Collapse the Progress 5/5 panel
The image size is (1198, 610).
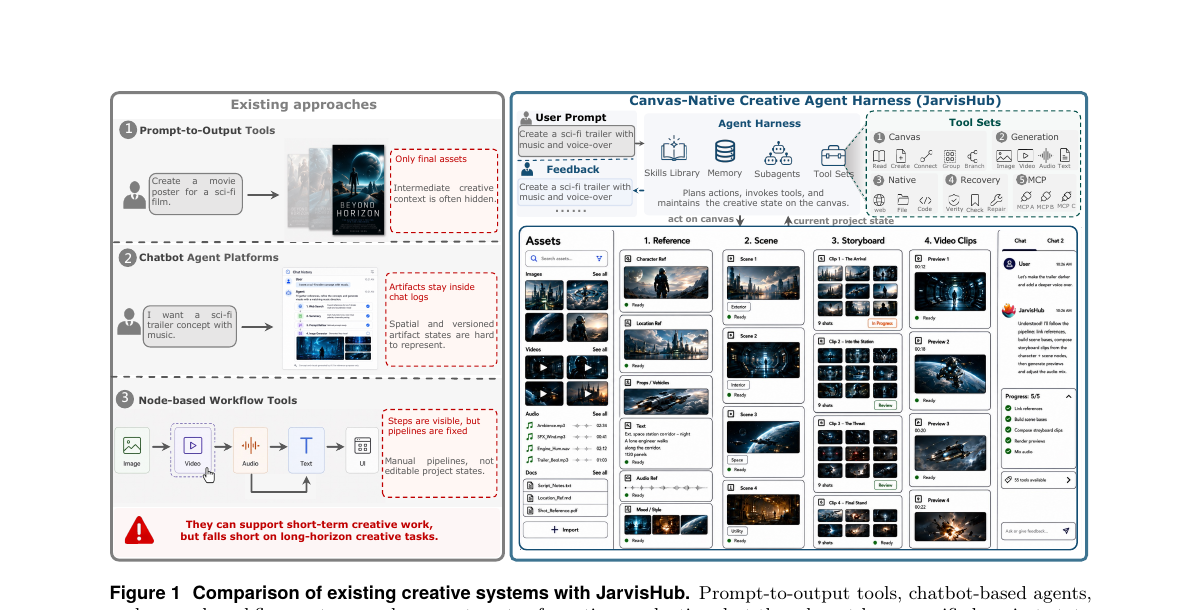point(1068,397)
